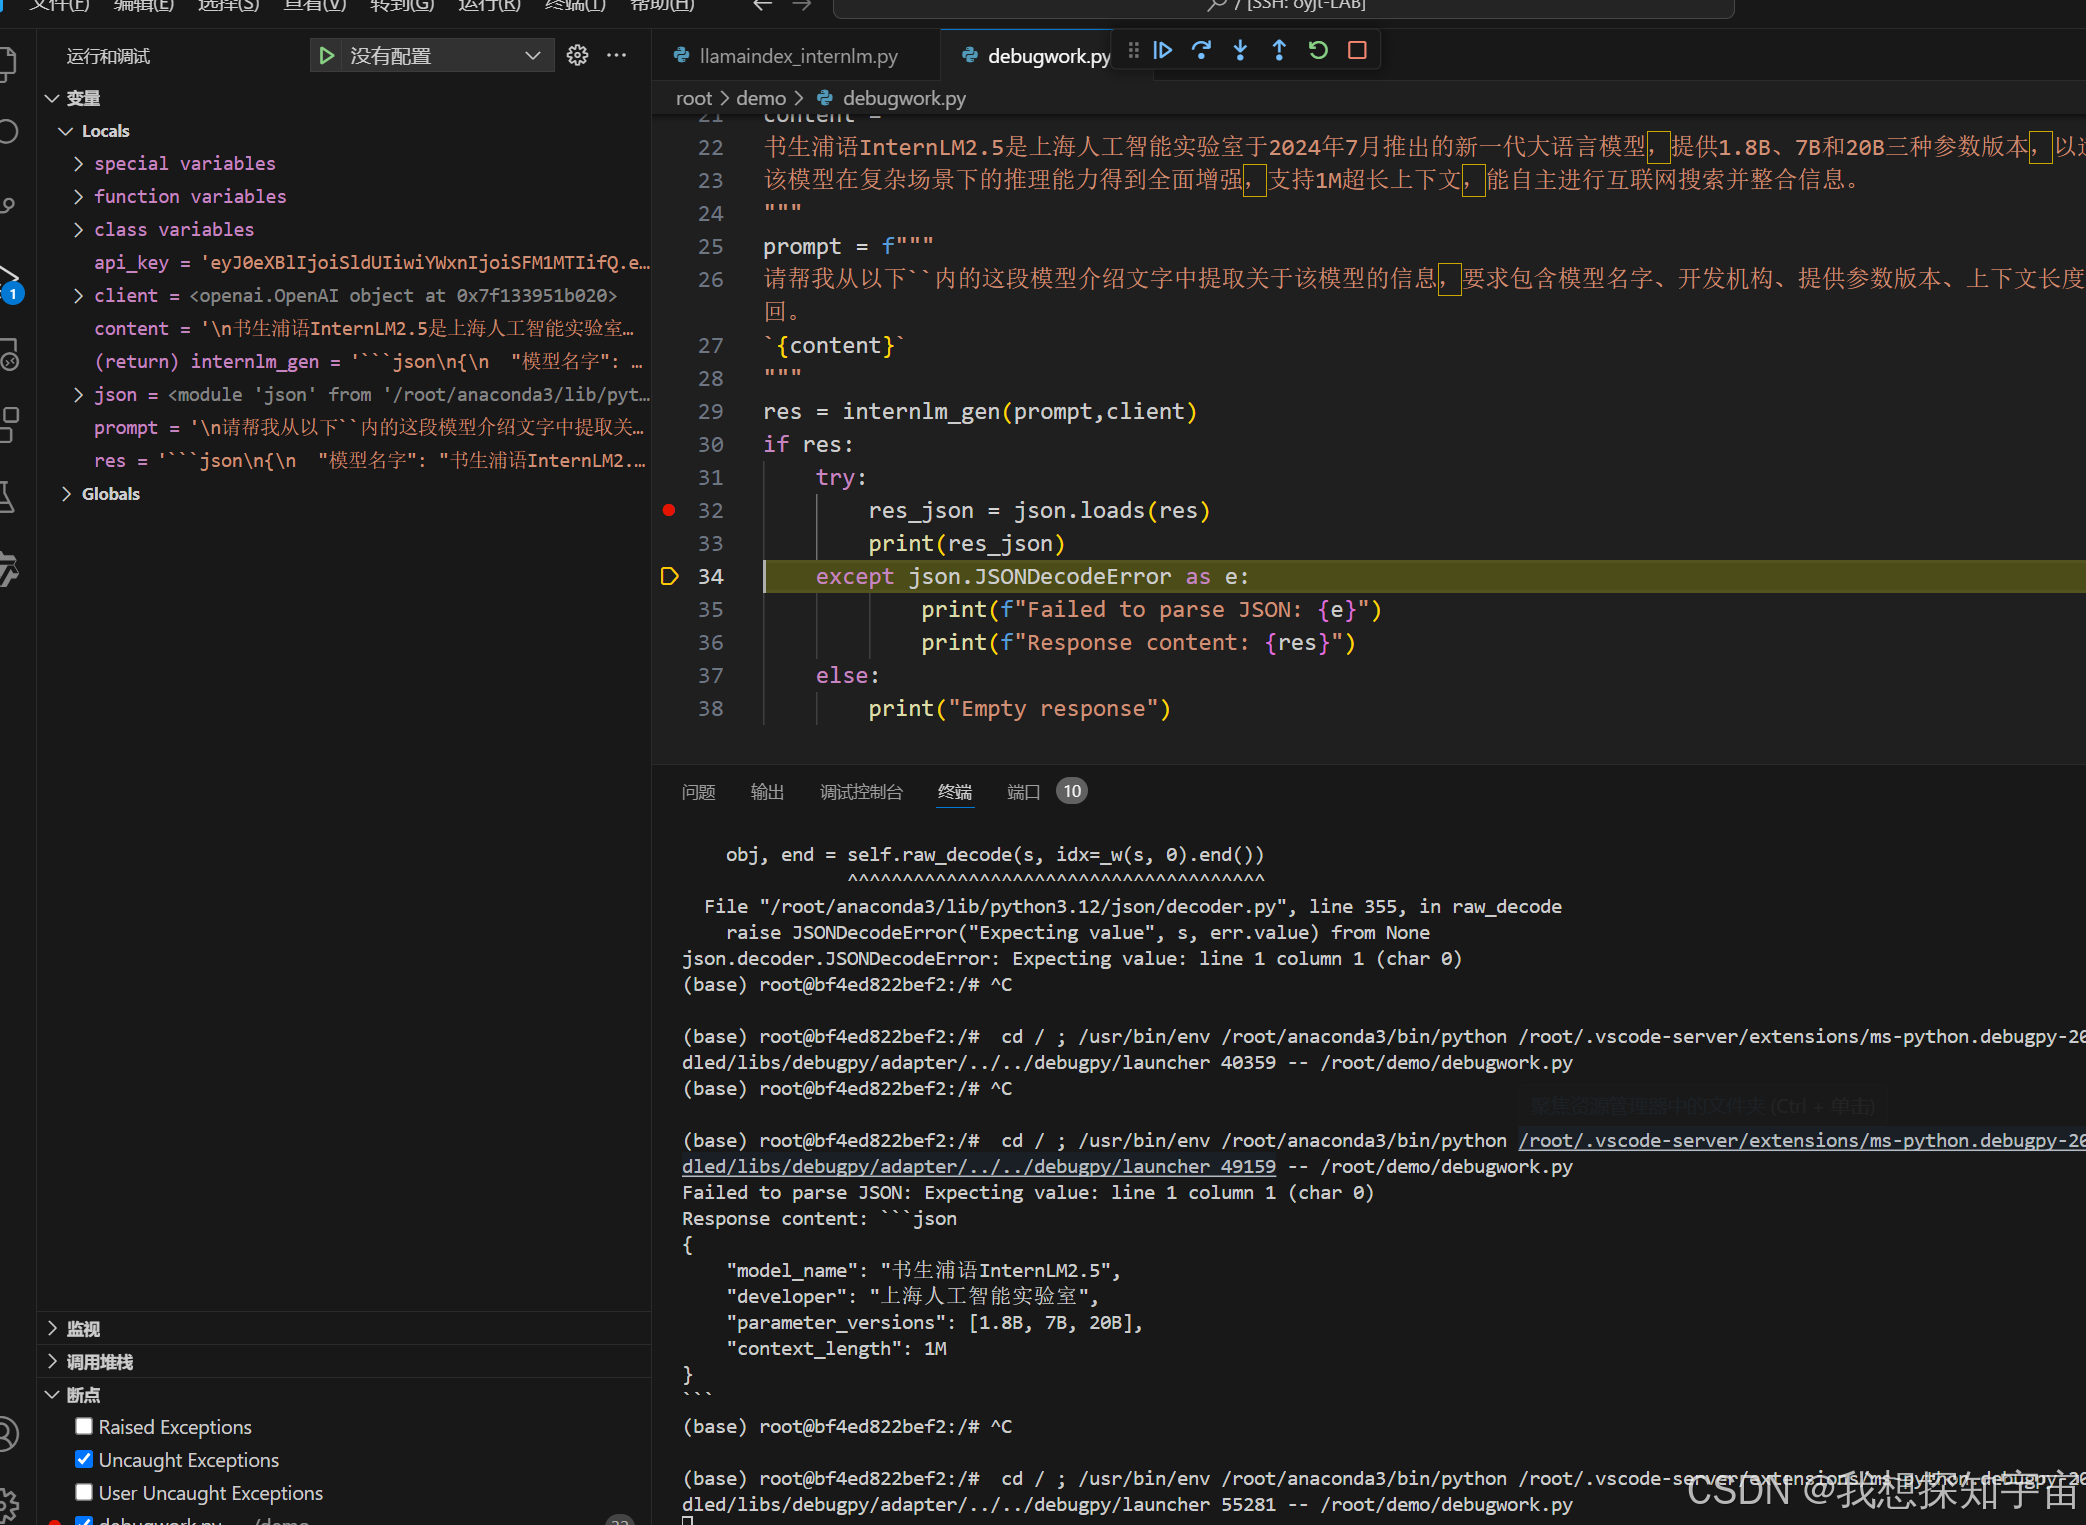This screenshot has height=1525, width=2086.
Task: Open the 调试控制台 panel tab
Action: click(x=860, y=792)
